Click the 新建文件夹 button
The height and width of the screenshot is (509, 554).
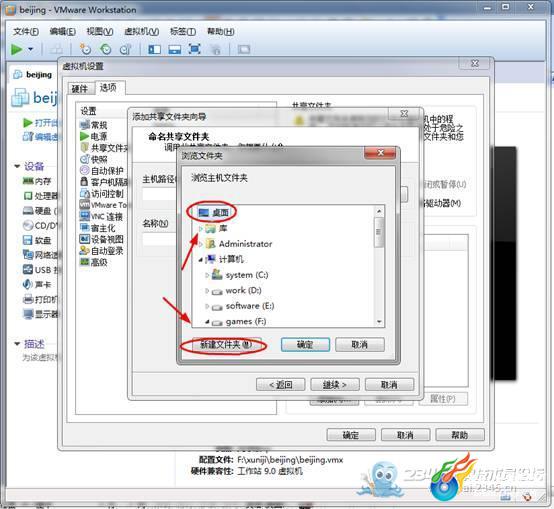[226, 345]
